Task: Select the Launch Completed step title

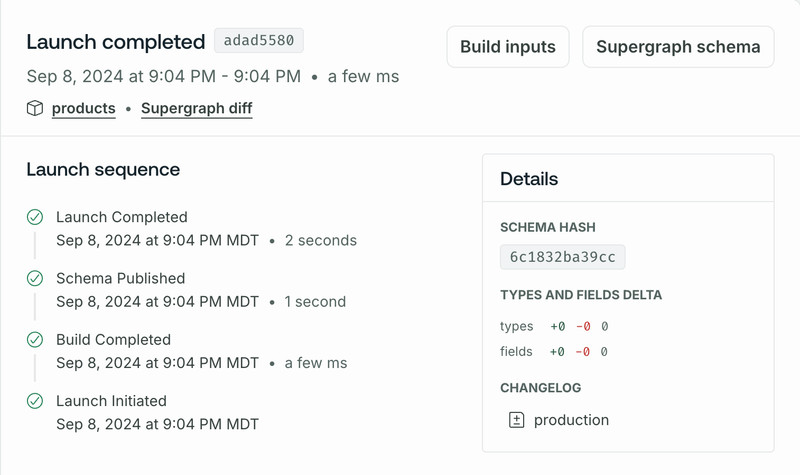Action: 122,217
